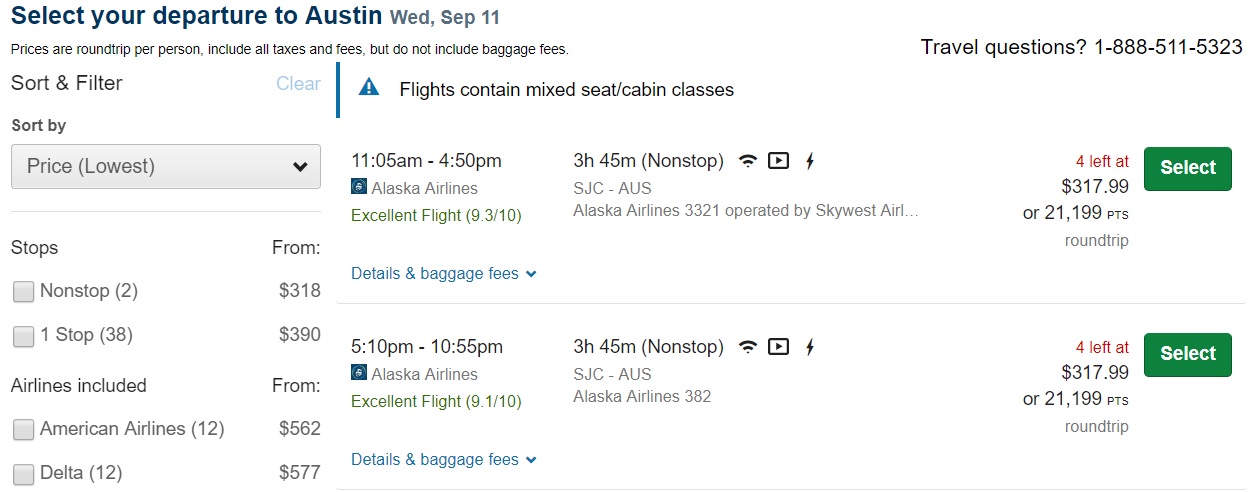Click in-flight entertainment icon on 11:05am flight
The height and width of the screenshot is (492, 1251).
[779, 161]
